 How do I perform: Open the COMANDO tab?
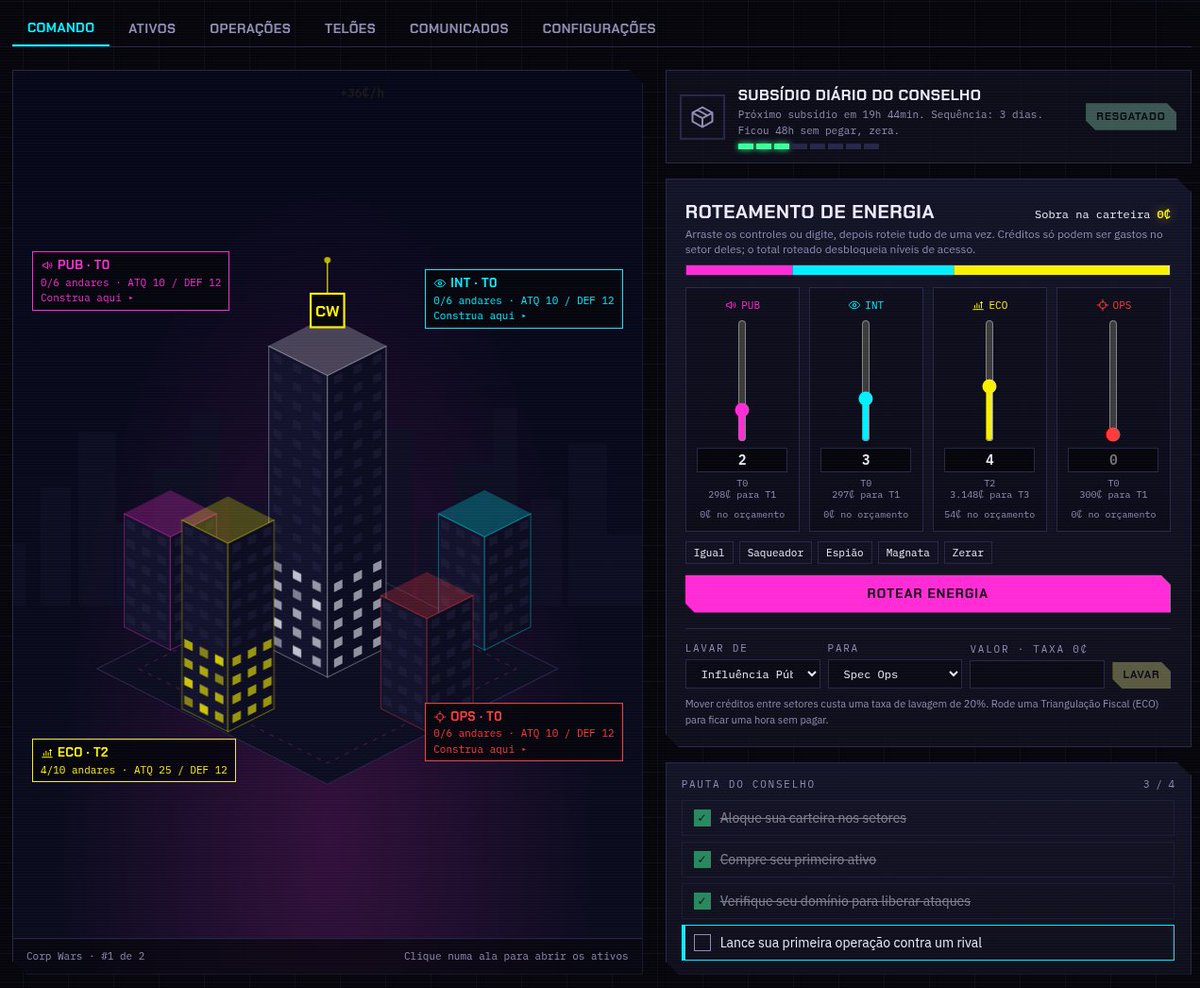click(x=61, y=28)
